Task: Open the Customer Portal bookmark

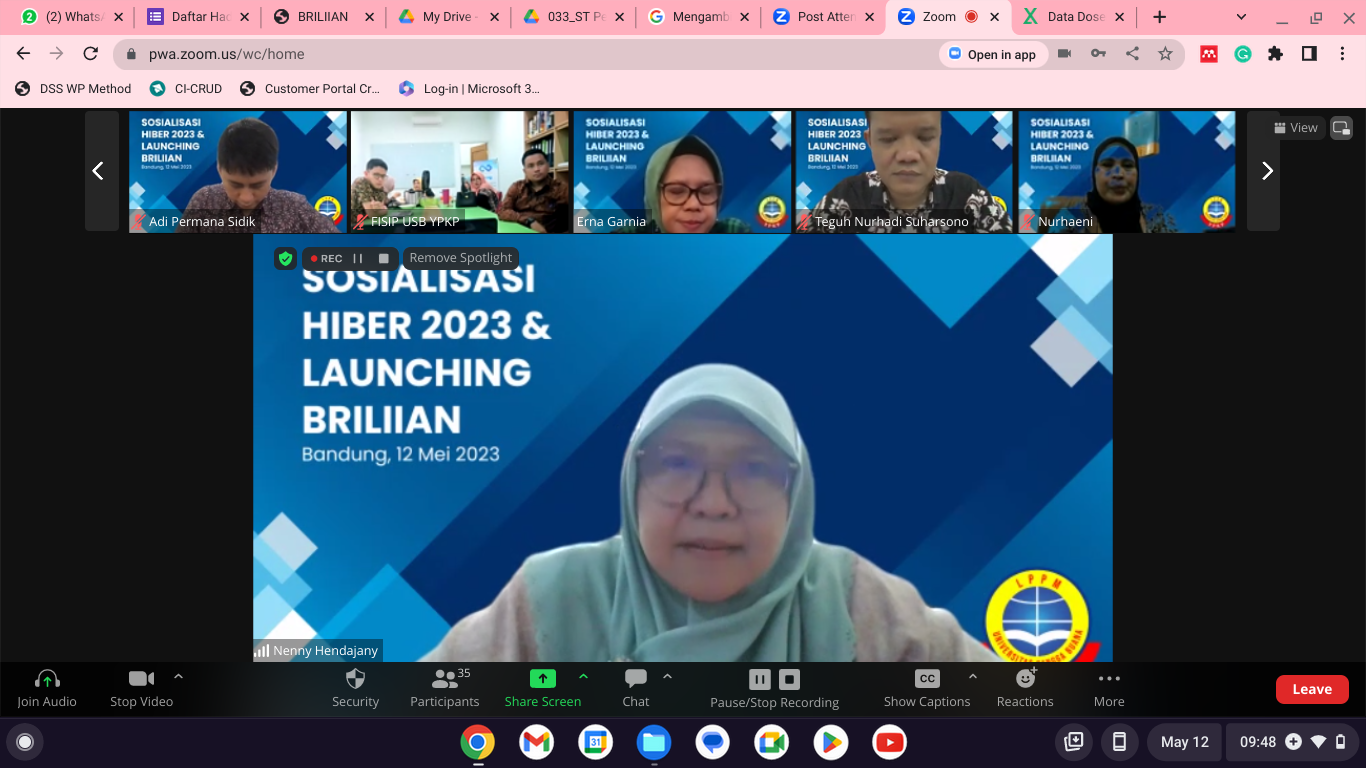Action: coord(310,89)
